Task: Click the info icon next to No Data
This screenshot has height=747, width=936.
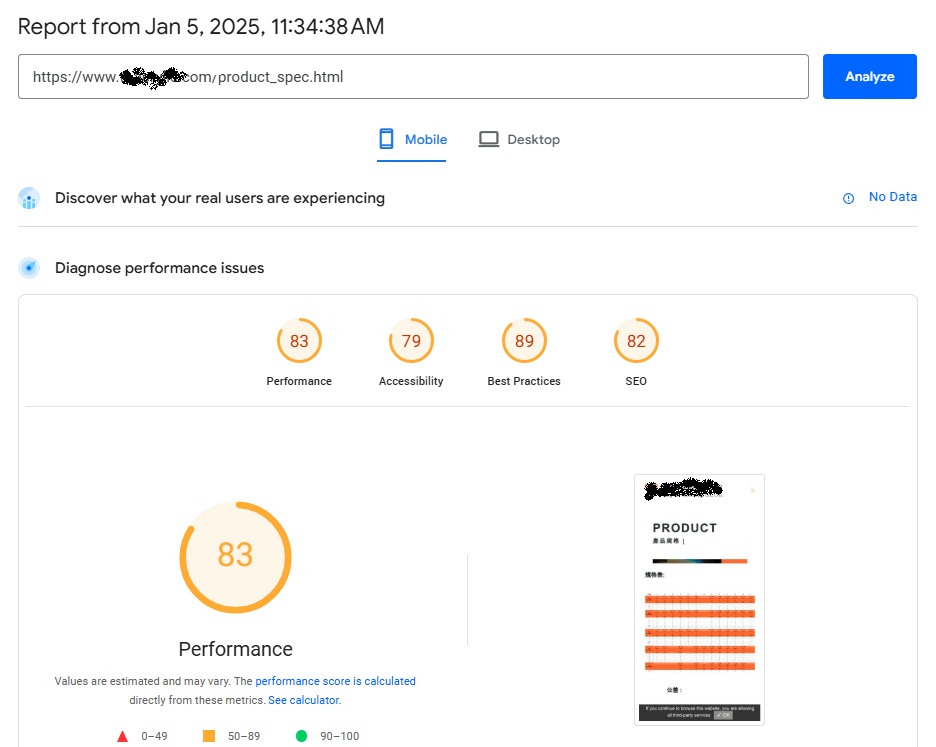Action: 849,197
